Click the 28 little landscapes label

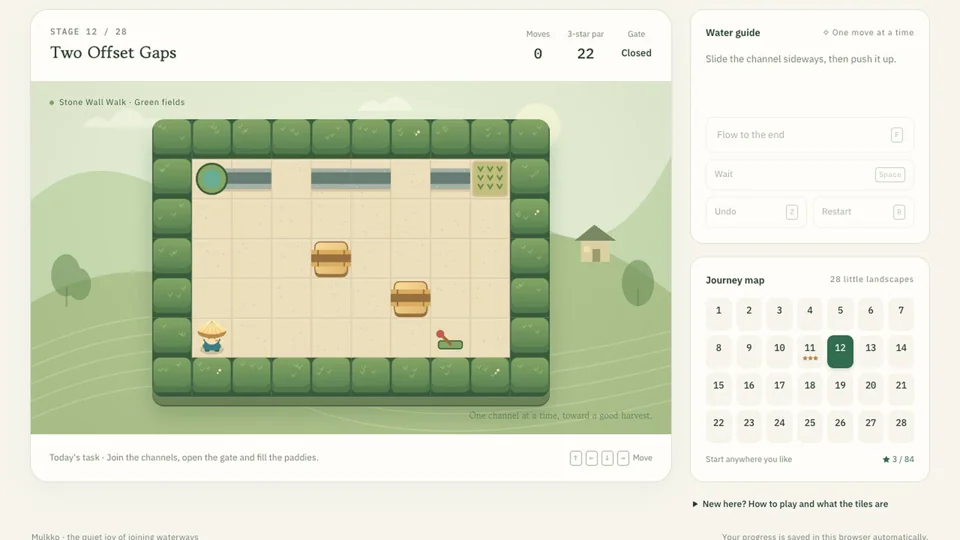coord(872,279)
